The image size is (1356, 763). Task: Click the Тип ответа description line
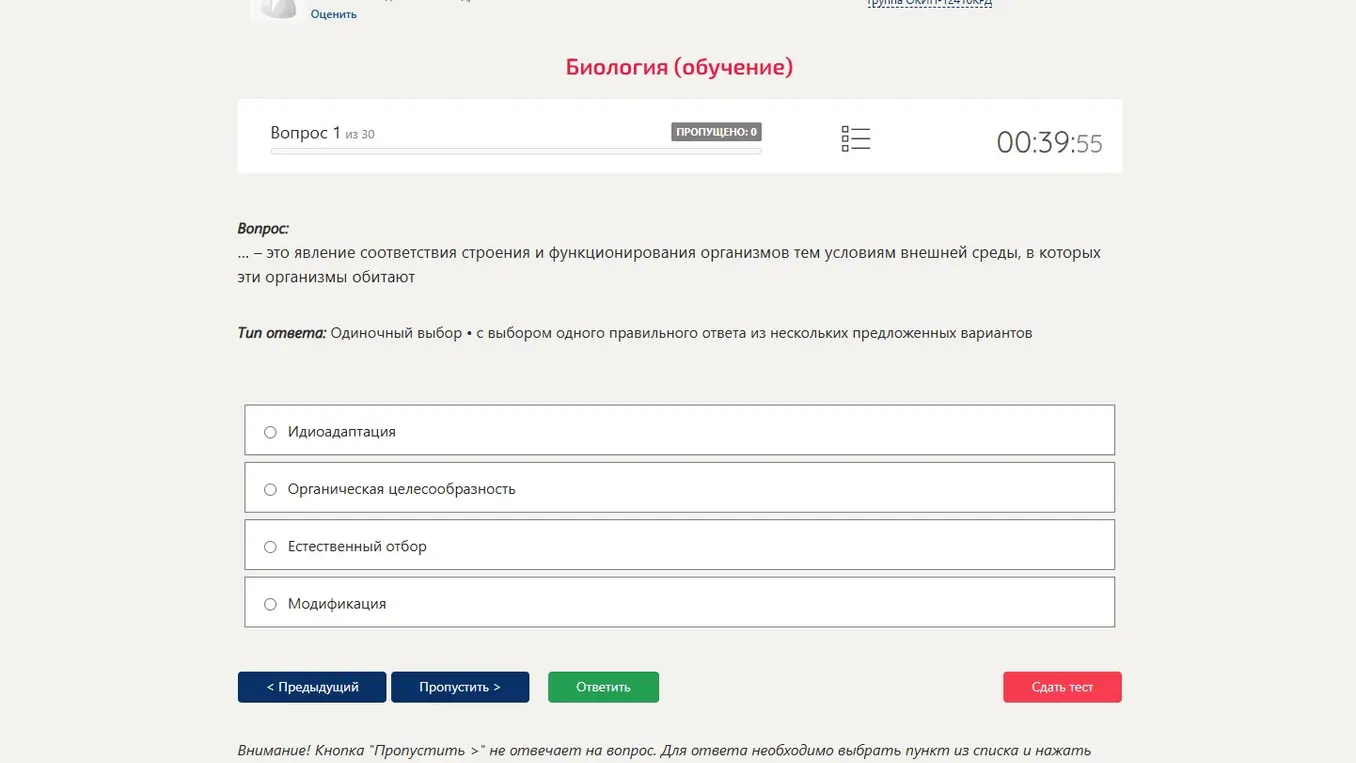click(x=635, y=333)
